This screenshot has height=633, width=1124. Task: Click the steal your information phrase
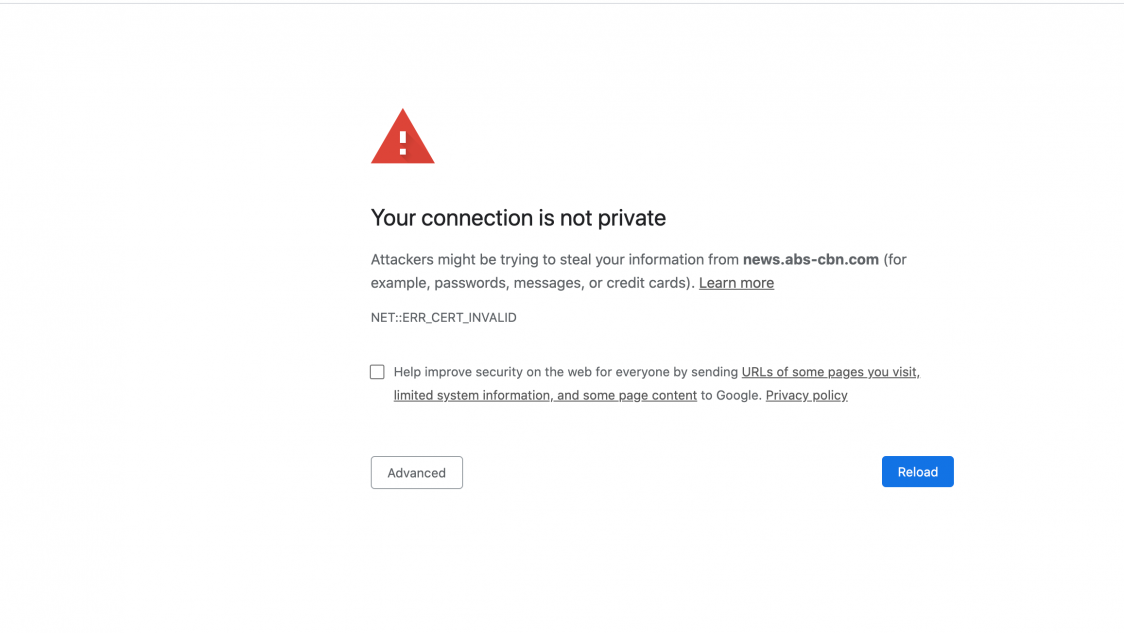tap(632, 260)
